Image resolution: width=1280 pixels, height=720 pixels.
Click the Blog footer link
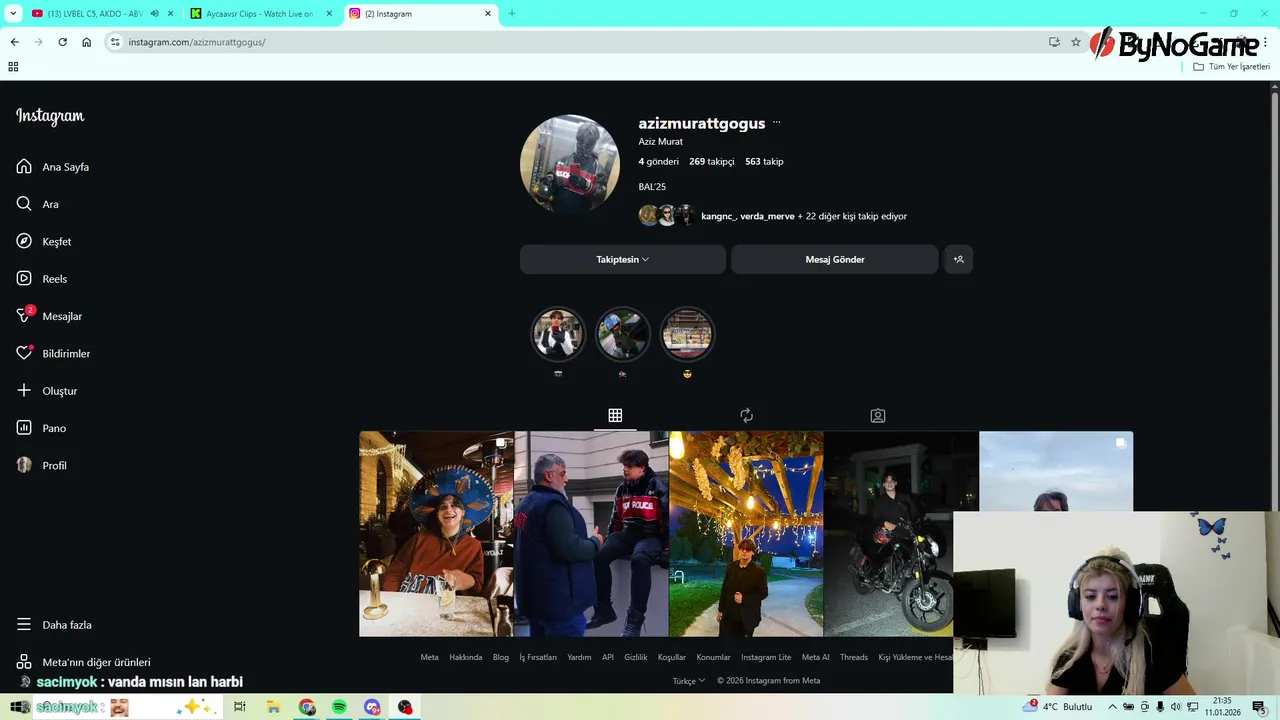pos(501,657)
